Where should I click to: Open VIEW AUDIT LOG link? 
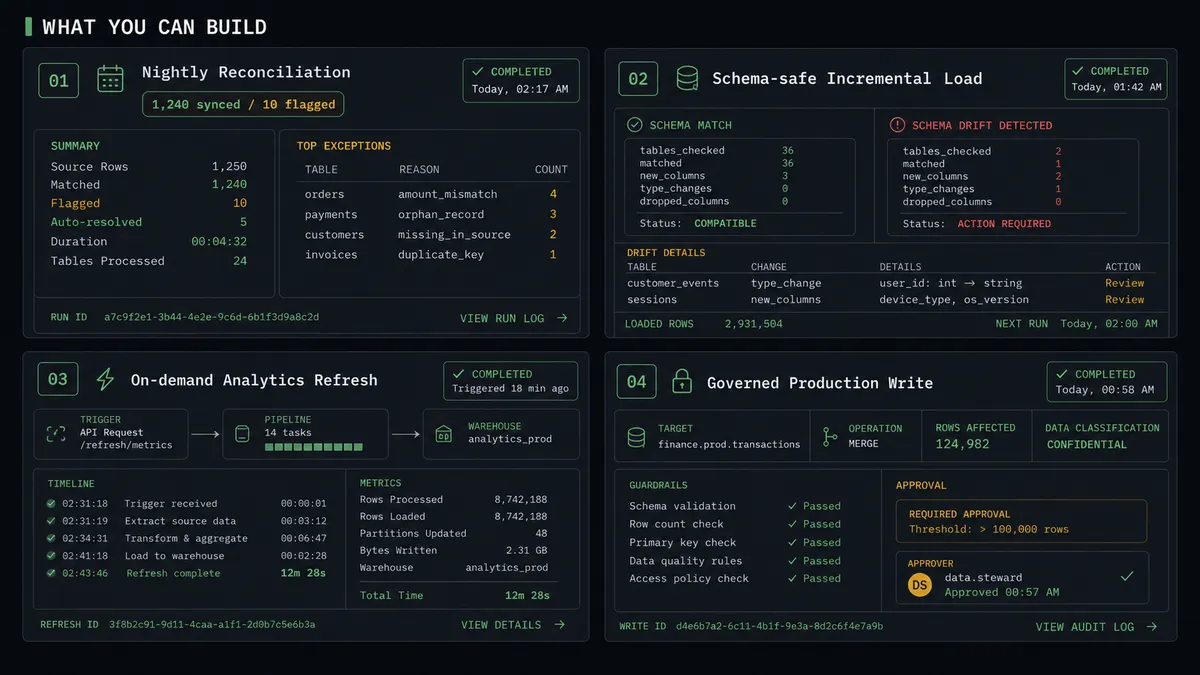coord(1096,627)
